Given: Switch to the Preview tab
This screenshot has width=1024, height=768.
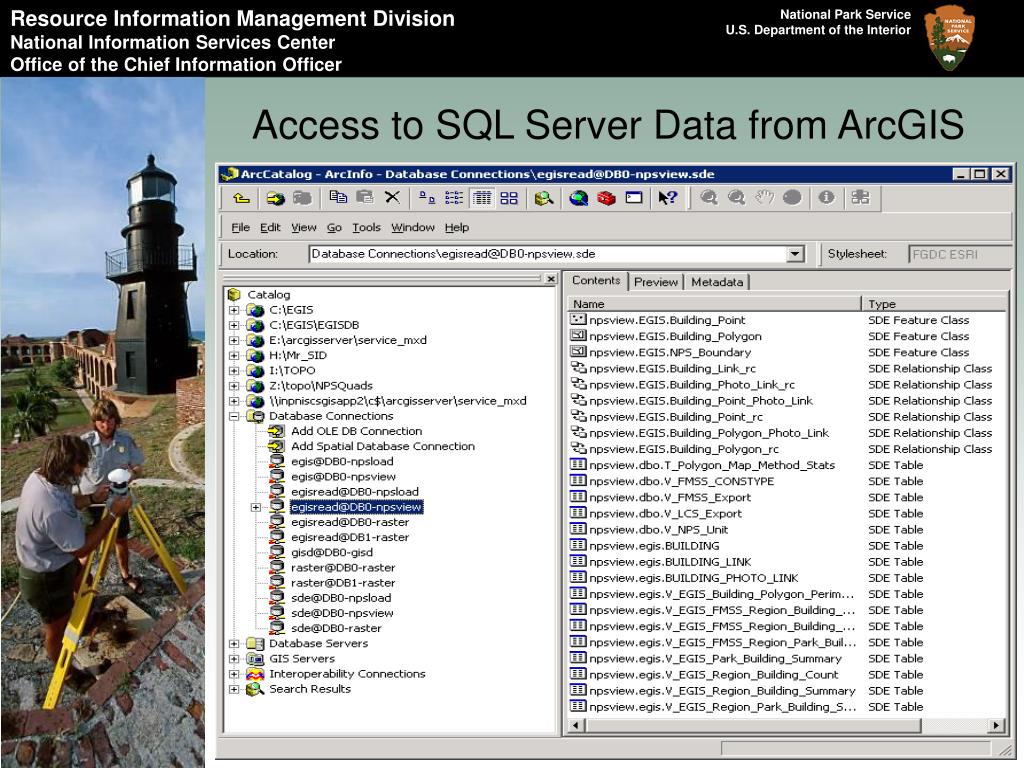Looking at the screenshot, I should (656, 282).
